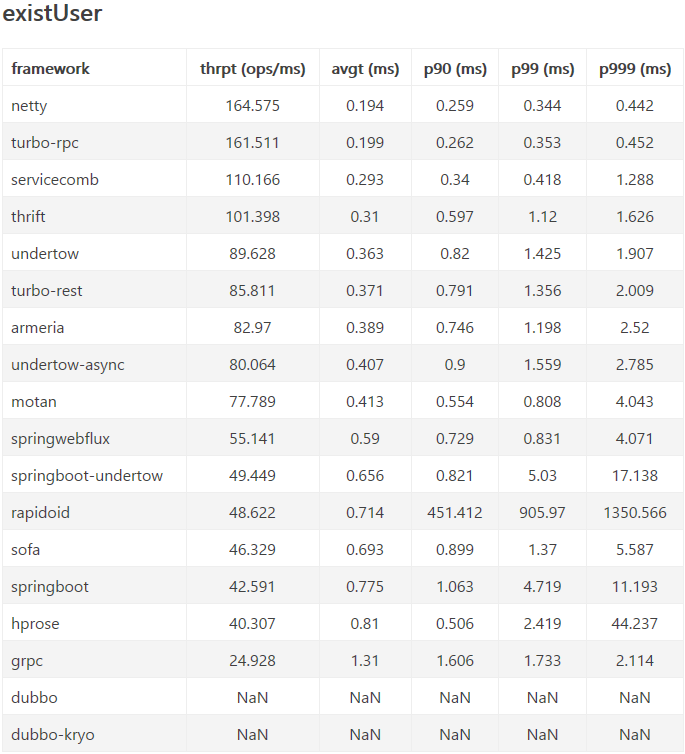Select the p90 (ms) column header

click(455, 69)
